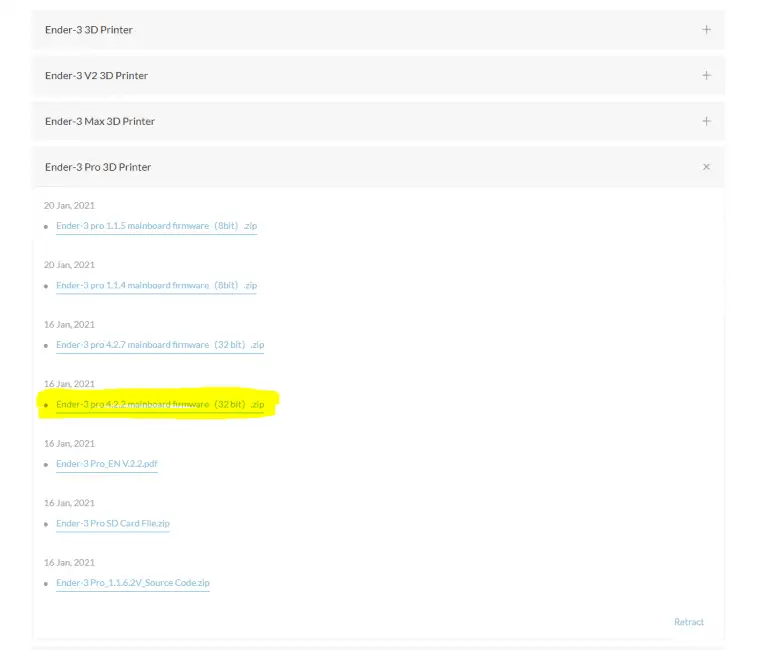Expand Ender-3 V2 3D Printer plus icon
The image size is (768, 650).
[706, 76]
